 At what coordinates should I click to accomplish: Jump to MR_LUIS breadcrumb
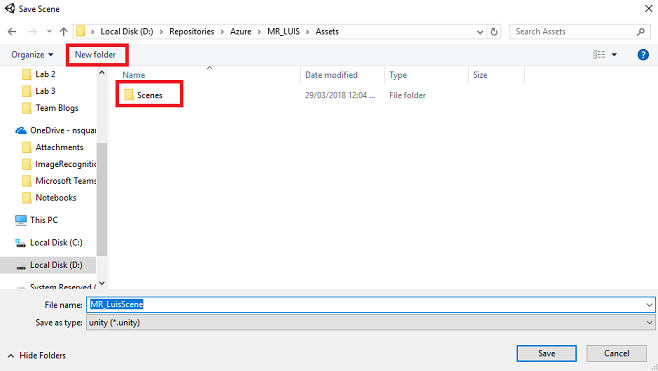click(283, 31)
